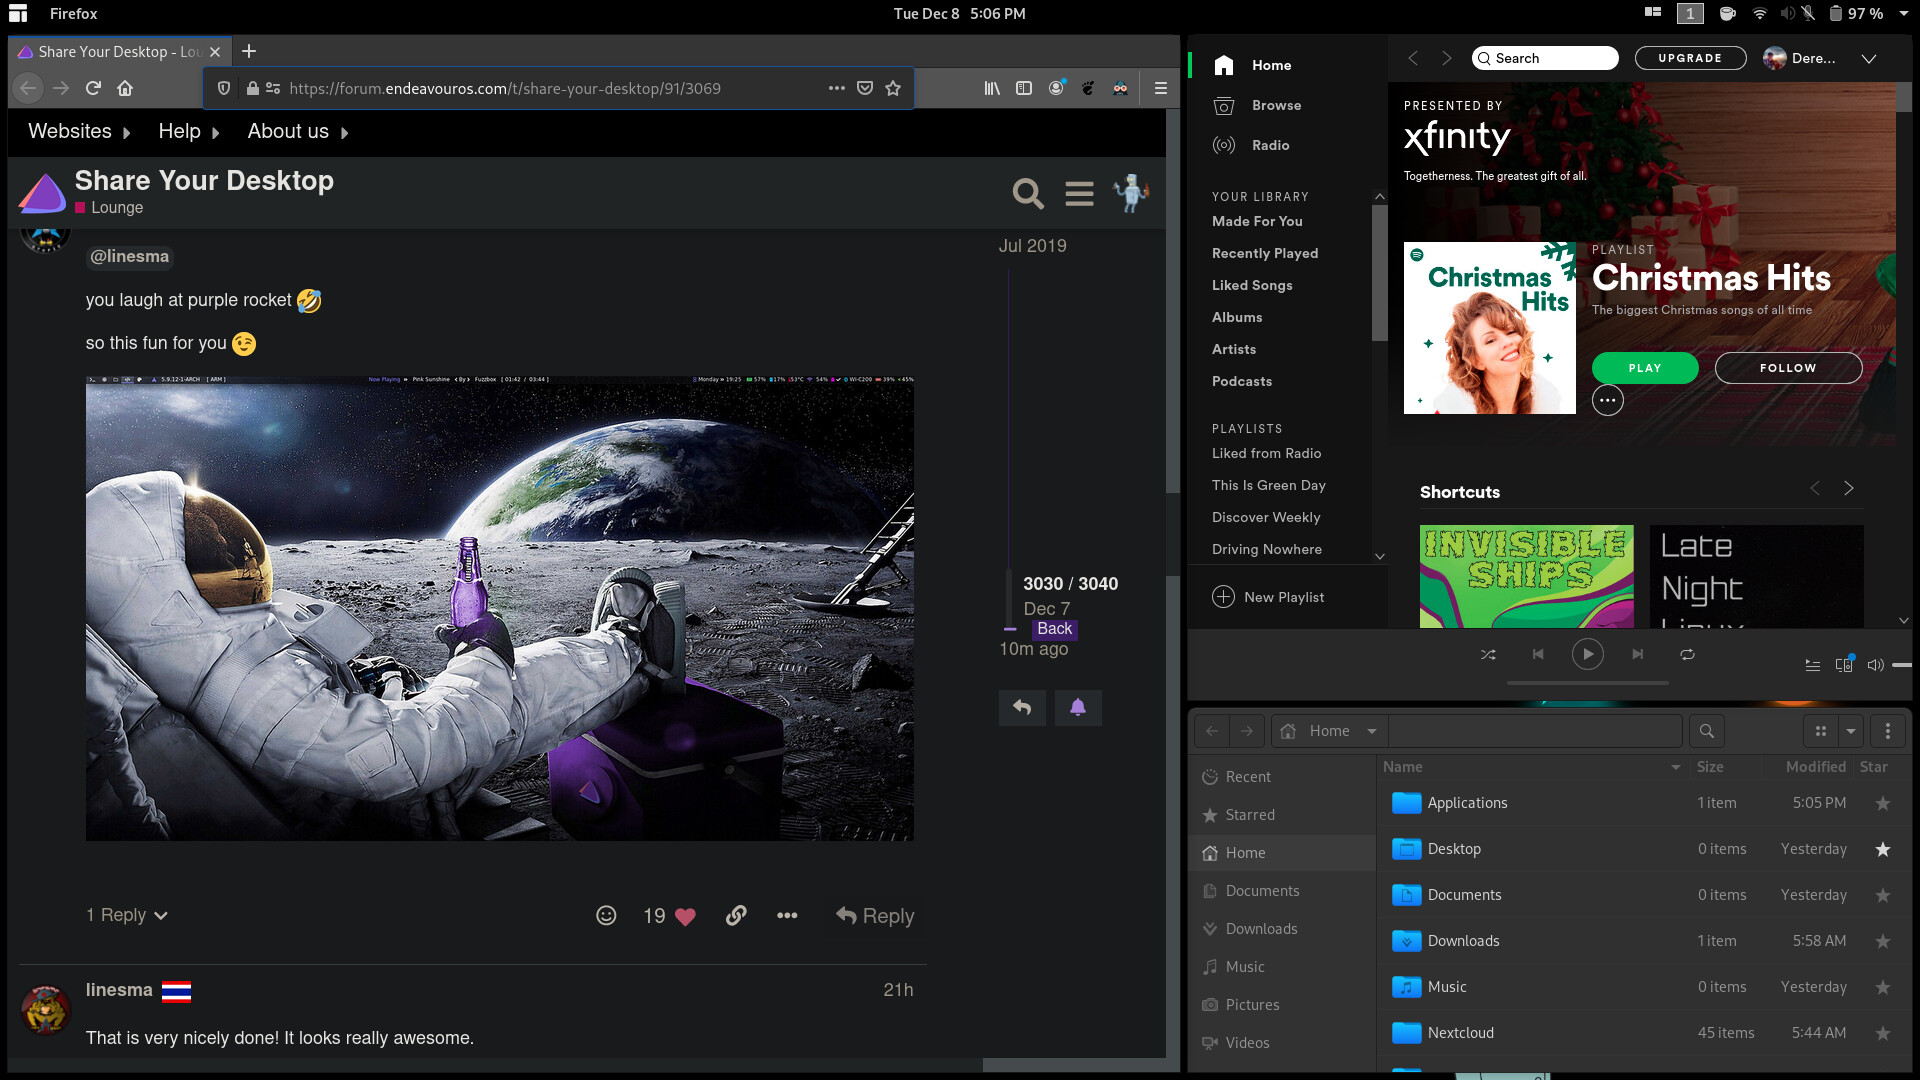The image size is (1920, 1080).
Task: Click Back in the topic timeline
Action: pos(1054,629)
